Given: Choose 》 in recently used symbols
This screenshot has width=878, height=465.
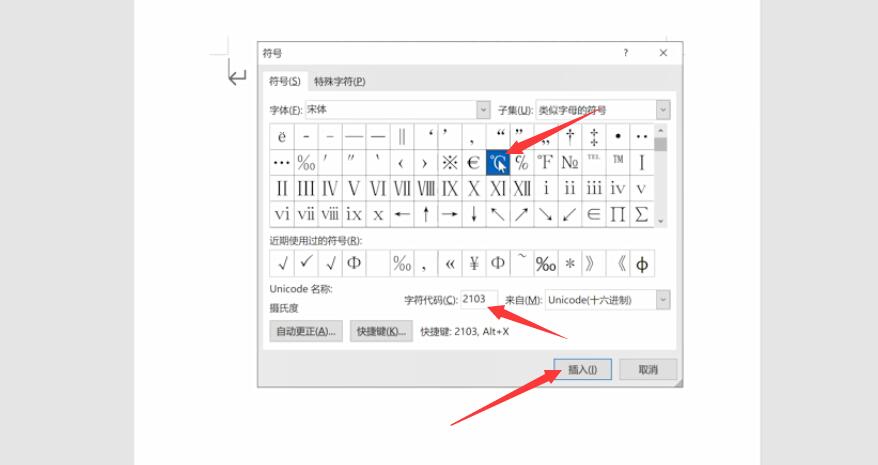Looking at the screenshot, I should 594,263.
